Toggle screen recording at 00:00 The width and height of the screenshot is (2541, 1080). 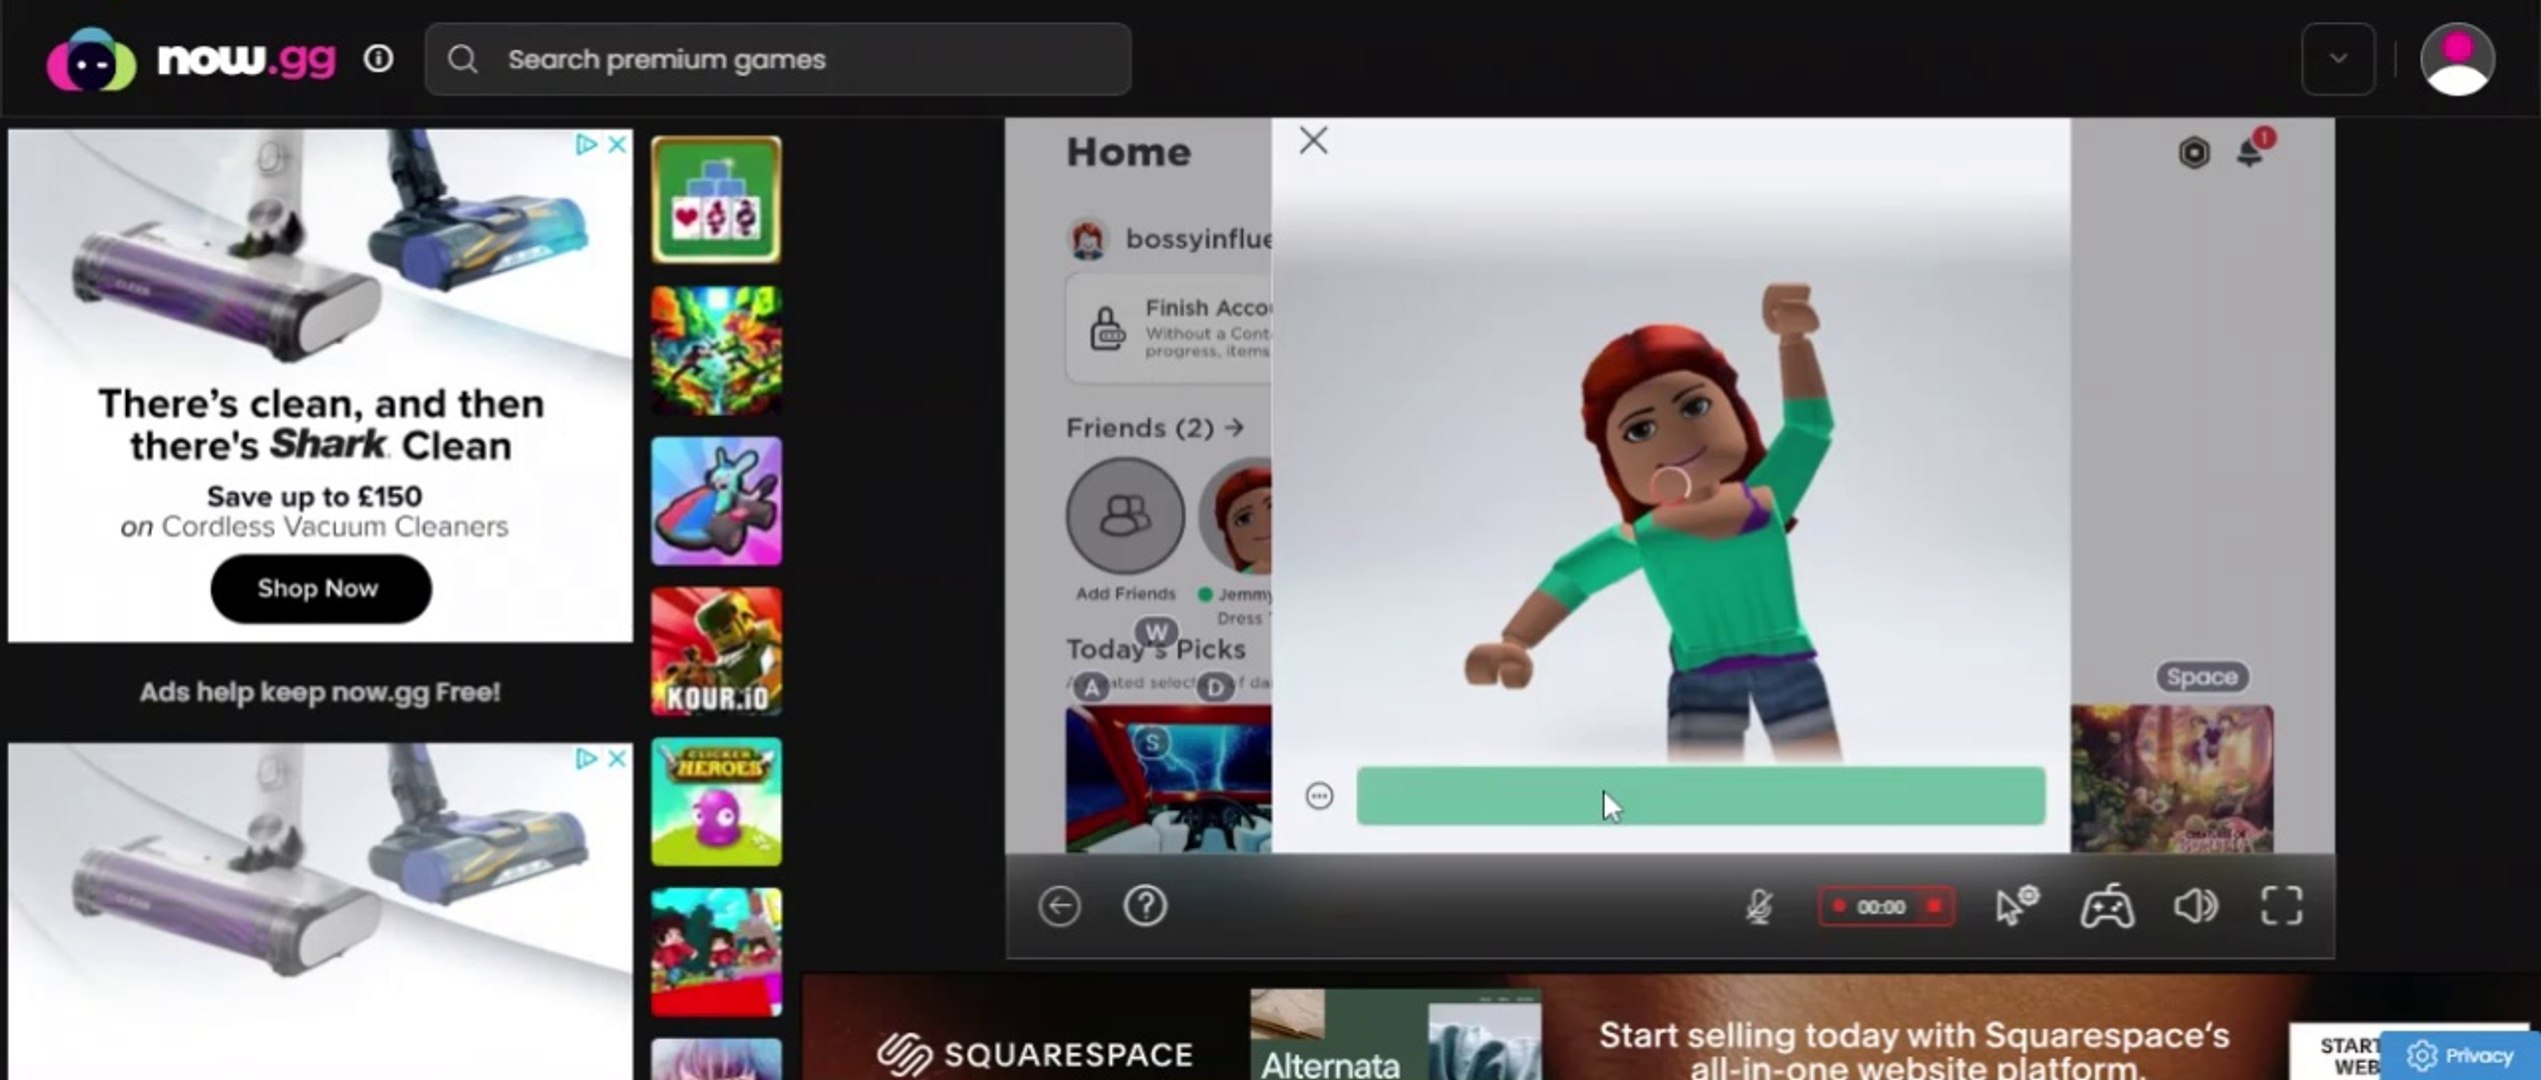pos(1884,906)
